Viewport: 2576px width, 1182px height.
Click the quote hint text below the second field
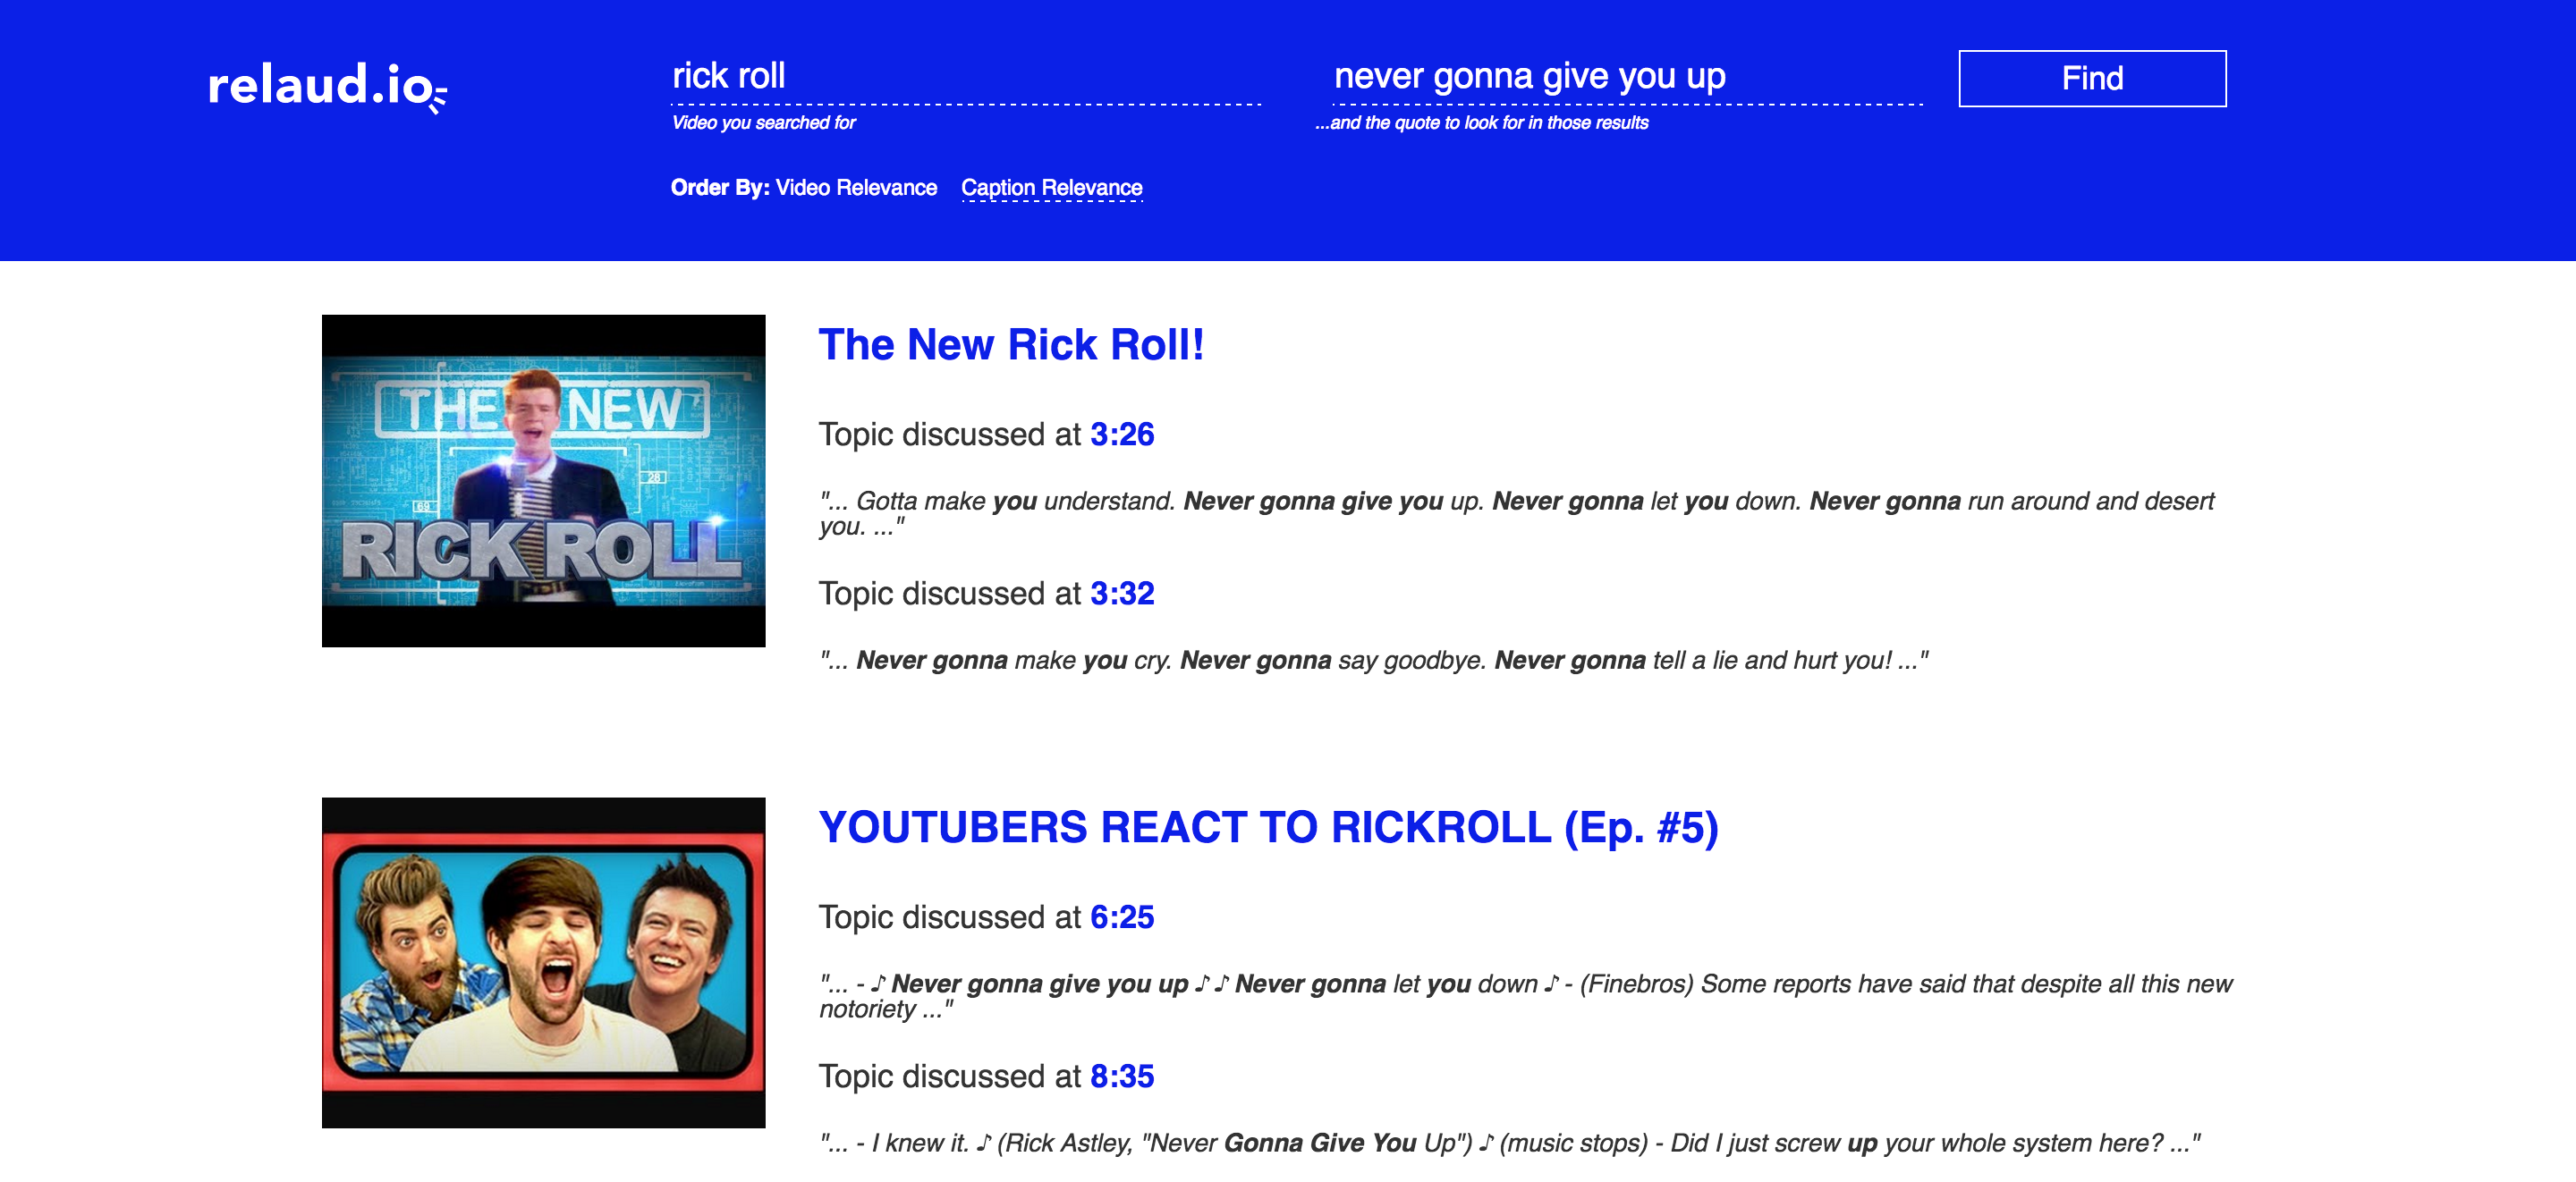1482,125
